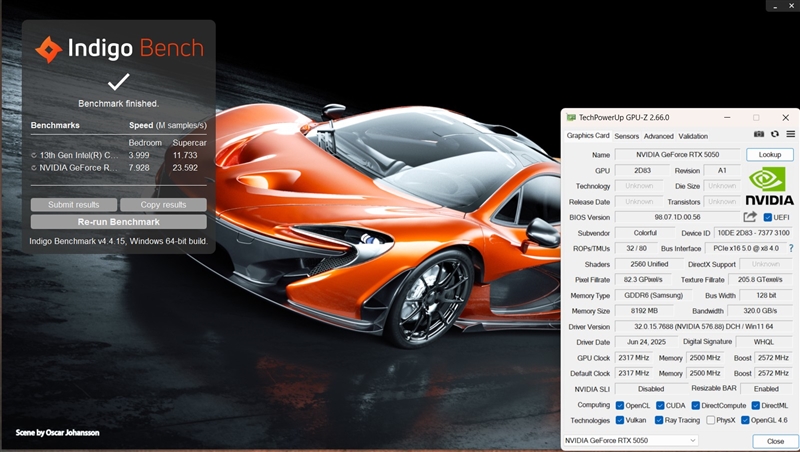This screenshot has height=452, width=800.
Task: Click the NVIDIA logo in GPU-Z
Action: click(769, 187)
